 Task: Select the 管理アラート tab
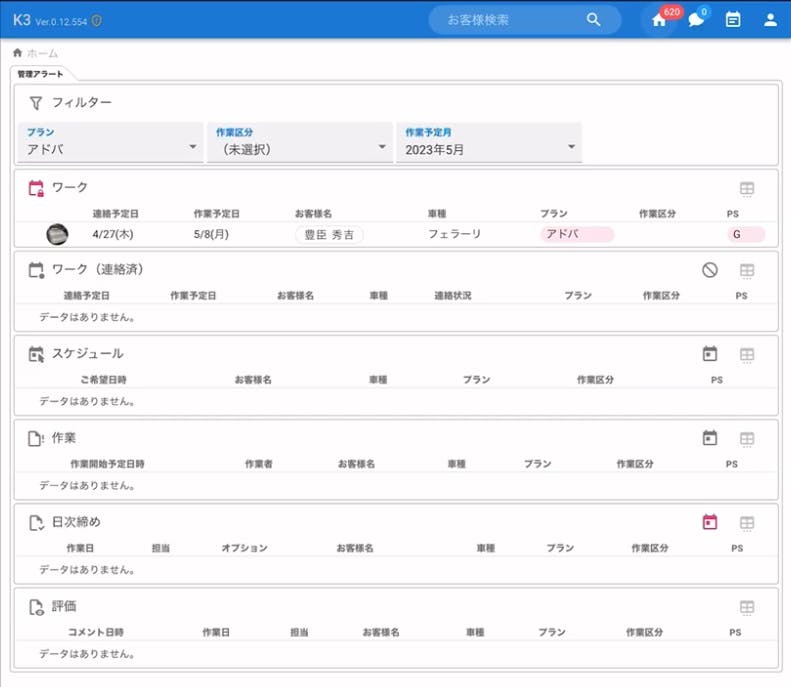[x=38, y=74]
